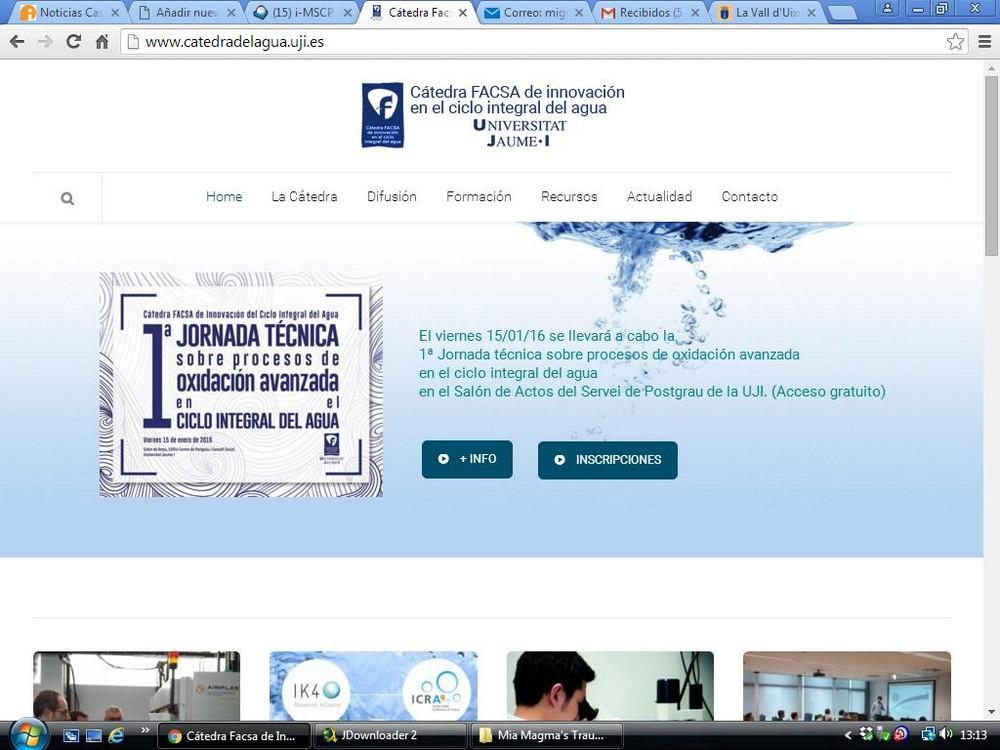Click the volume speaker tray icon
This screenshot has width=1000, height=750.
pyautogui.click(x=945, y=734)
